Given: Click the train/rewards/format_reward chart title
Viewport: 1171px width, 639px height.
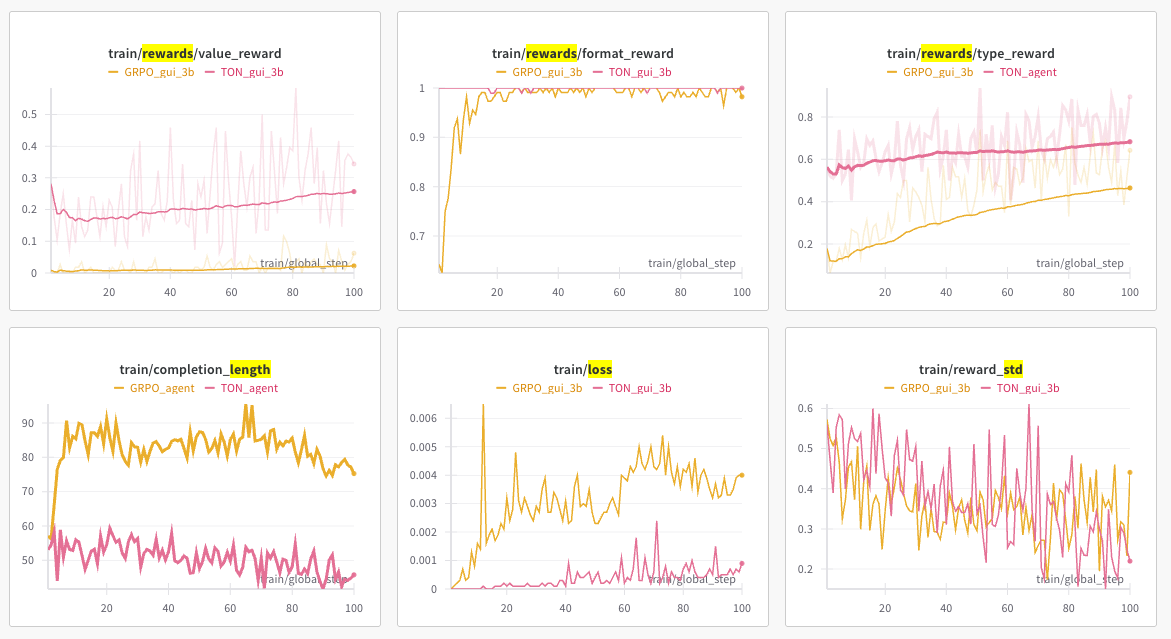Looking at the screenshot, I should click(x=582, y=54).
